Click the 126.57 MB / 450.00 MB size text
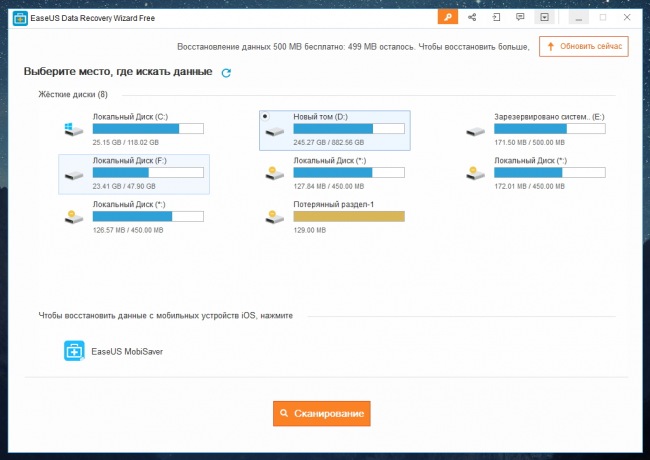 [128, 230]
